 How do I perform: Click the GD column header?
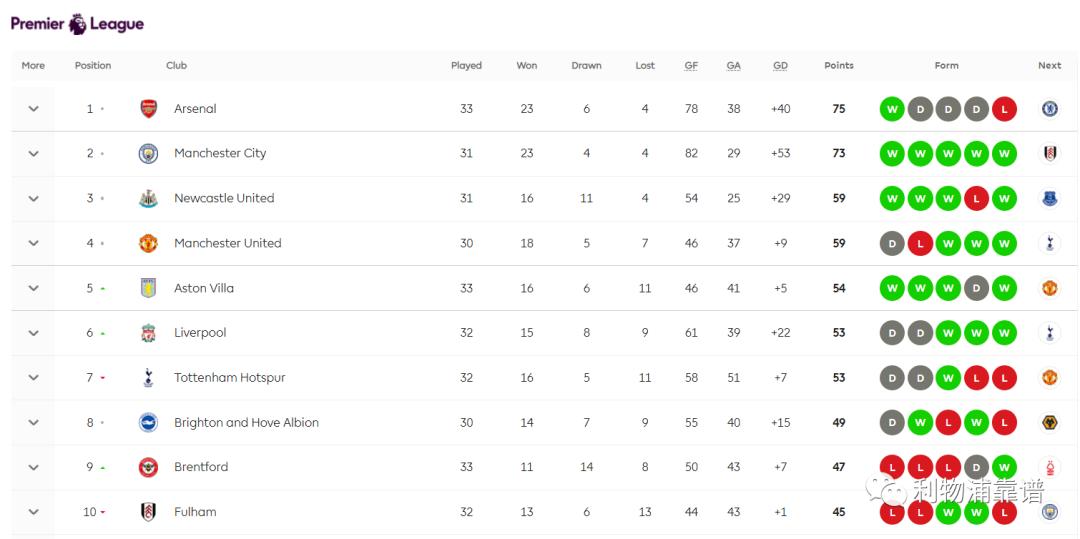[780, 66]
